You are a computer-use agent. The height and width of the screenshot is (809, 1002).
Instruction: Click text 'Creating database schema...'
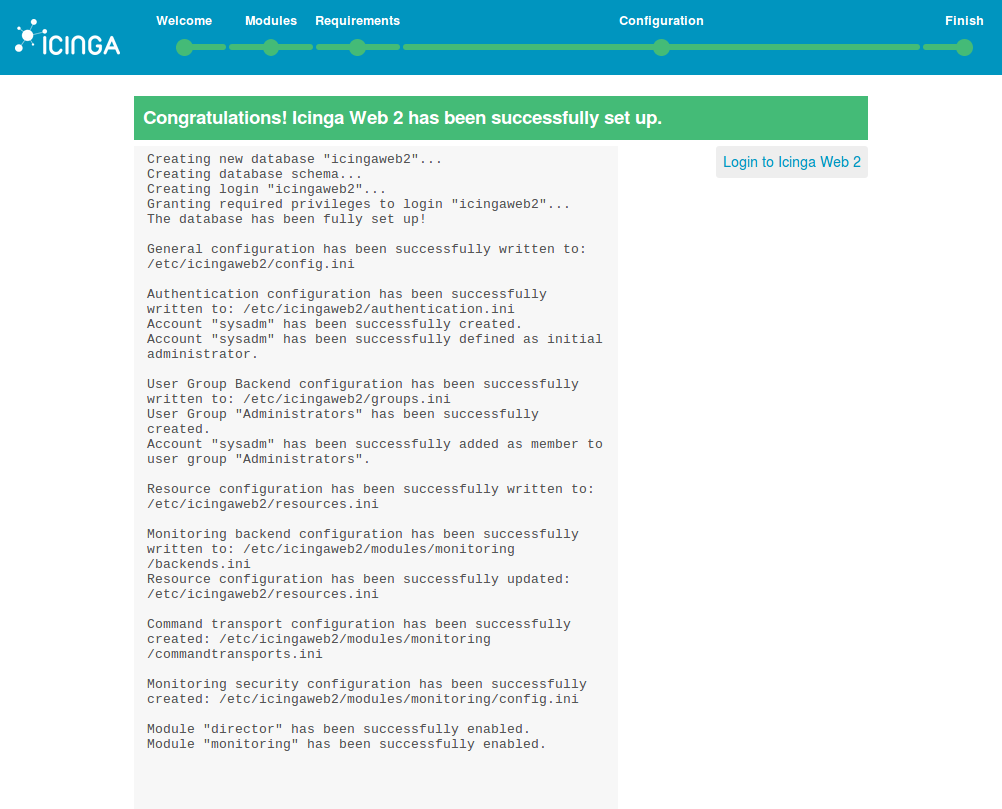(x=254, y=174)
